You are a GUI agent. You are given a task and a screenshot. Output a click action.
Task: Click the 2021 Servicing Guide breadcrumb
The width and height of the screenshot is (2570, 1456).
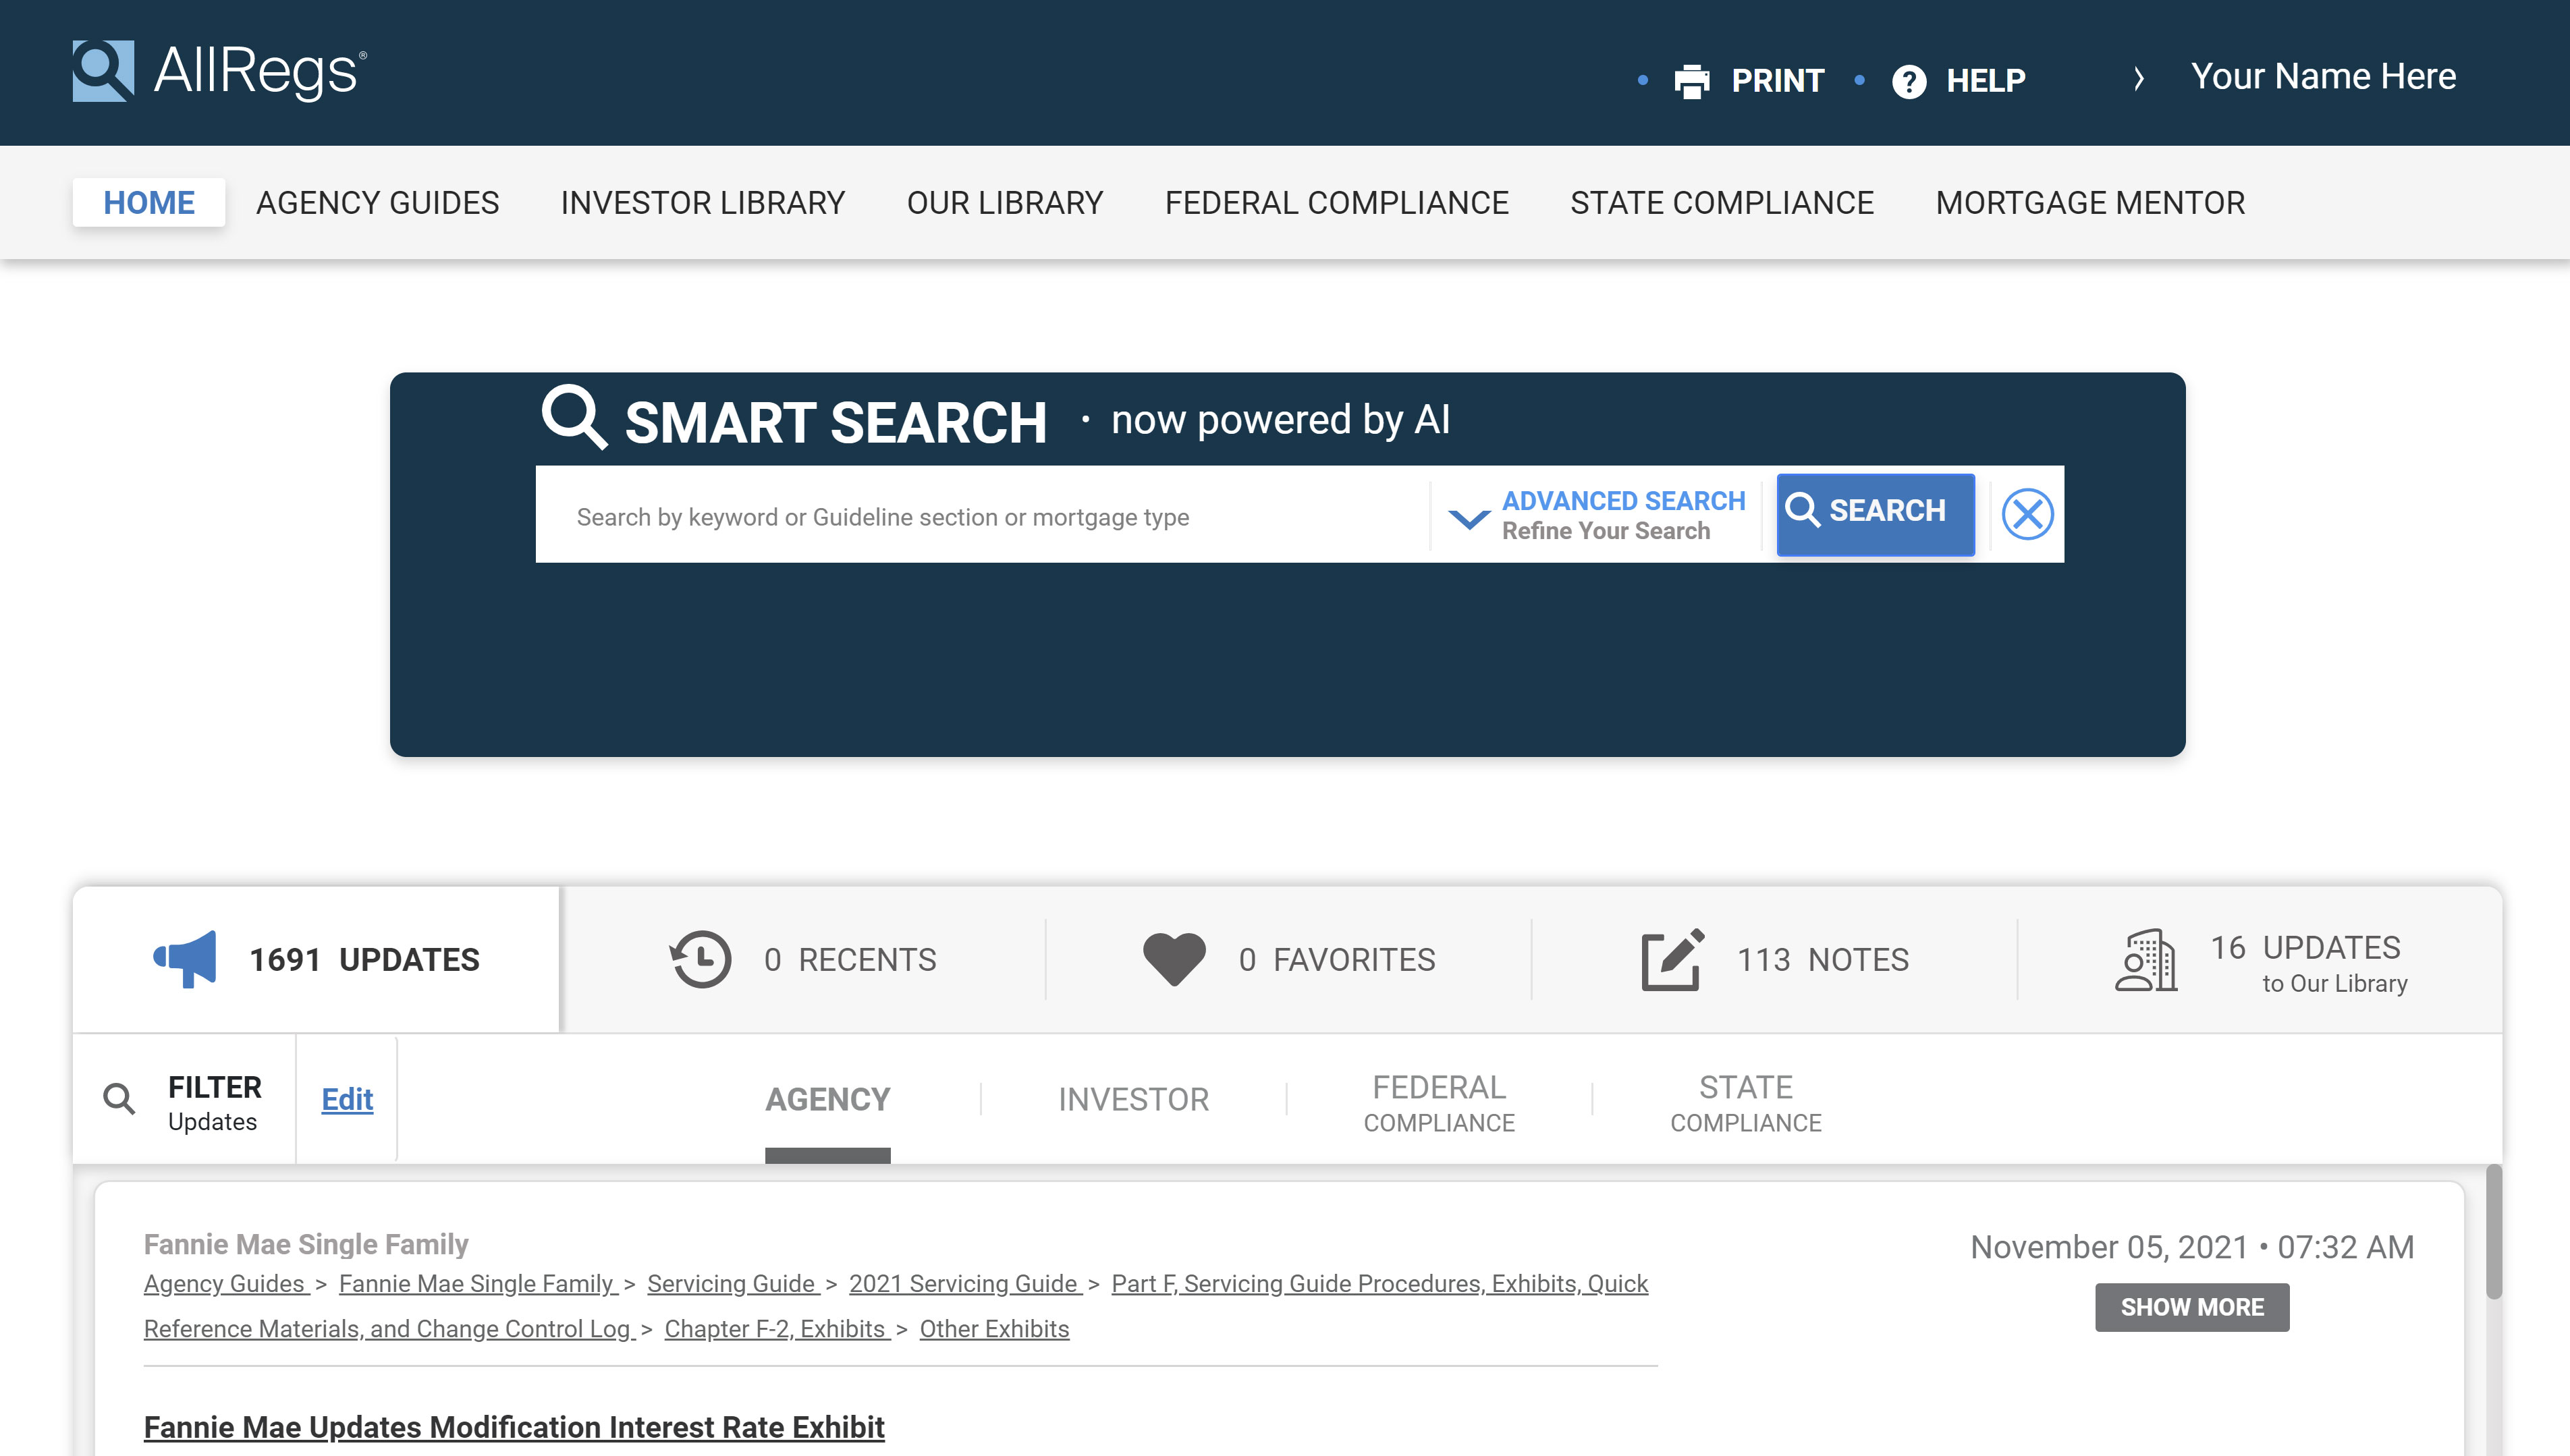pos(965,1284)
